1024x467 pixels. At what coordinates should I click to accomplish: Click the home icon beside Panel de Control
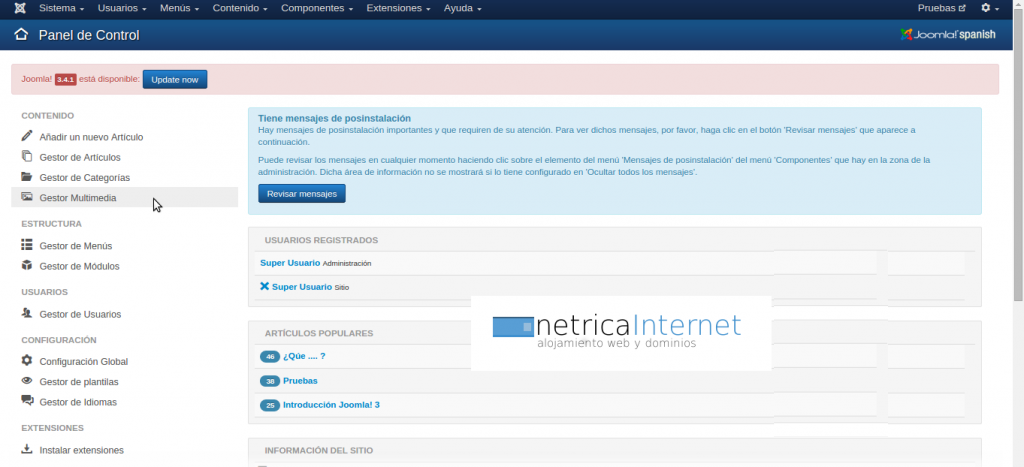21,35
